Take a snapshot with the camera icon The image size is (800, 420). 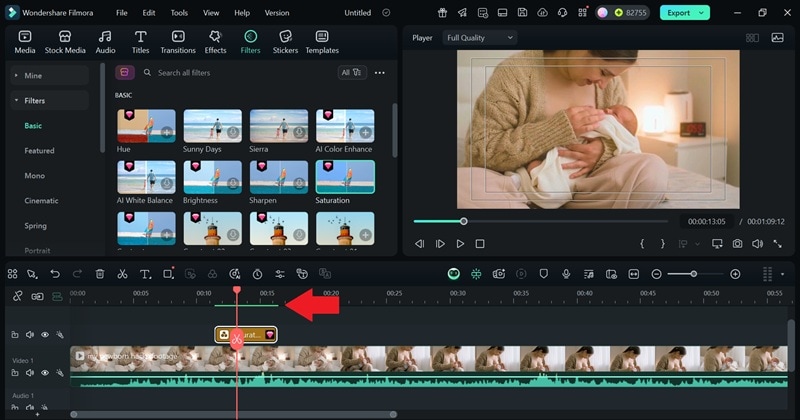tap(737, 244)
